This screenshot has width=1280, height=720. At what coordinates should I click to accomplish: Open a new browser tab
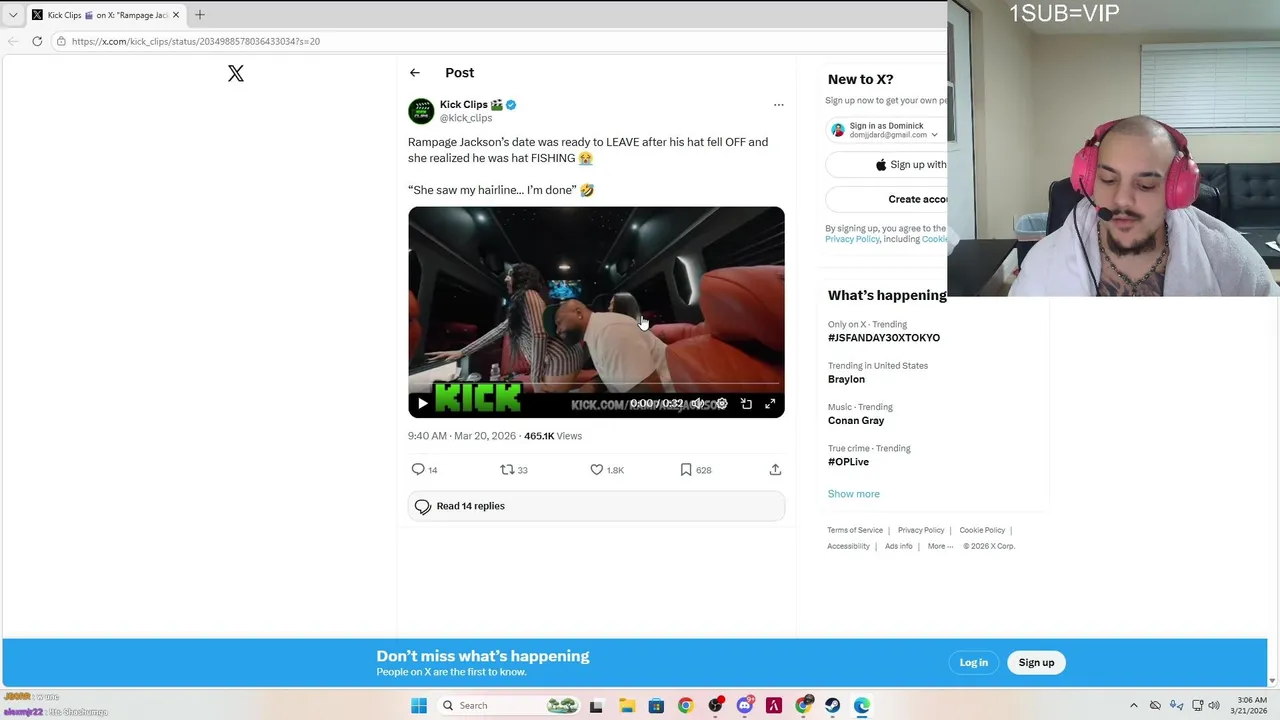pyautogui.click(x=200, y=14)
